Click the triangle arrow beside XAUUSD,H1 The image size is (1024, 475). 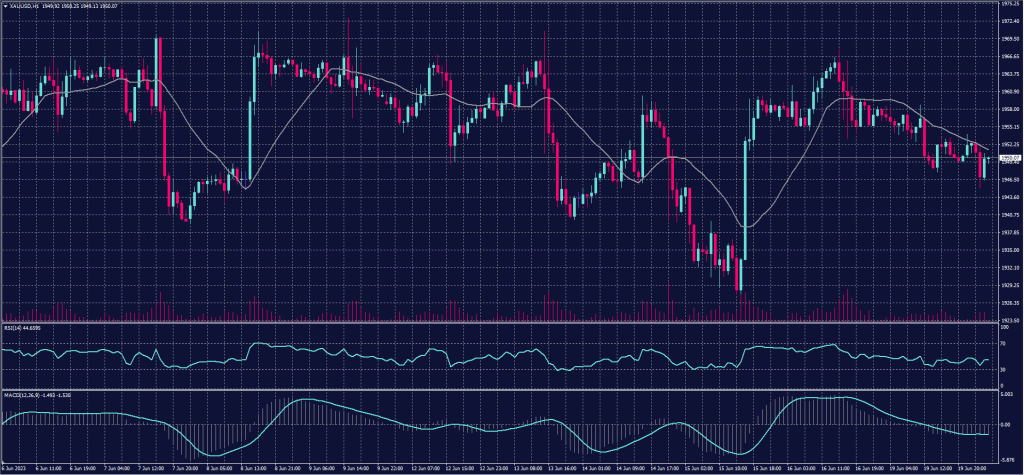coord(5,5)
